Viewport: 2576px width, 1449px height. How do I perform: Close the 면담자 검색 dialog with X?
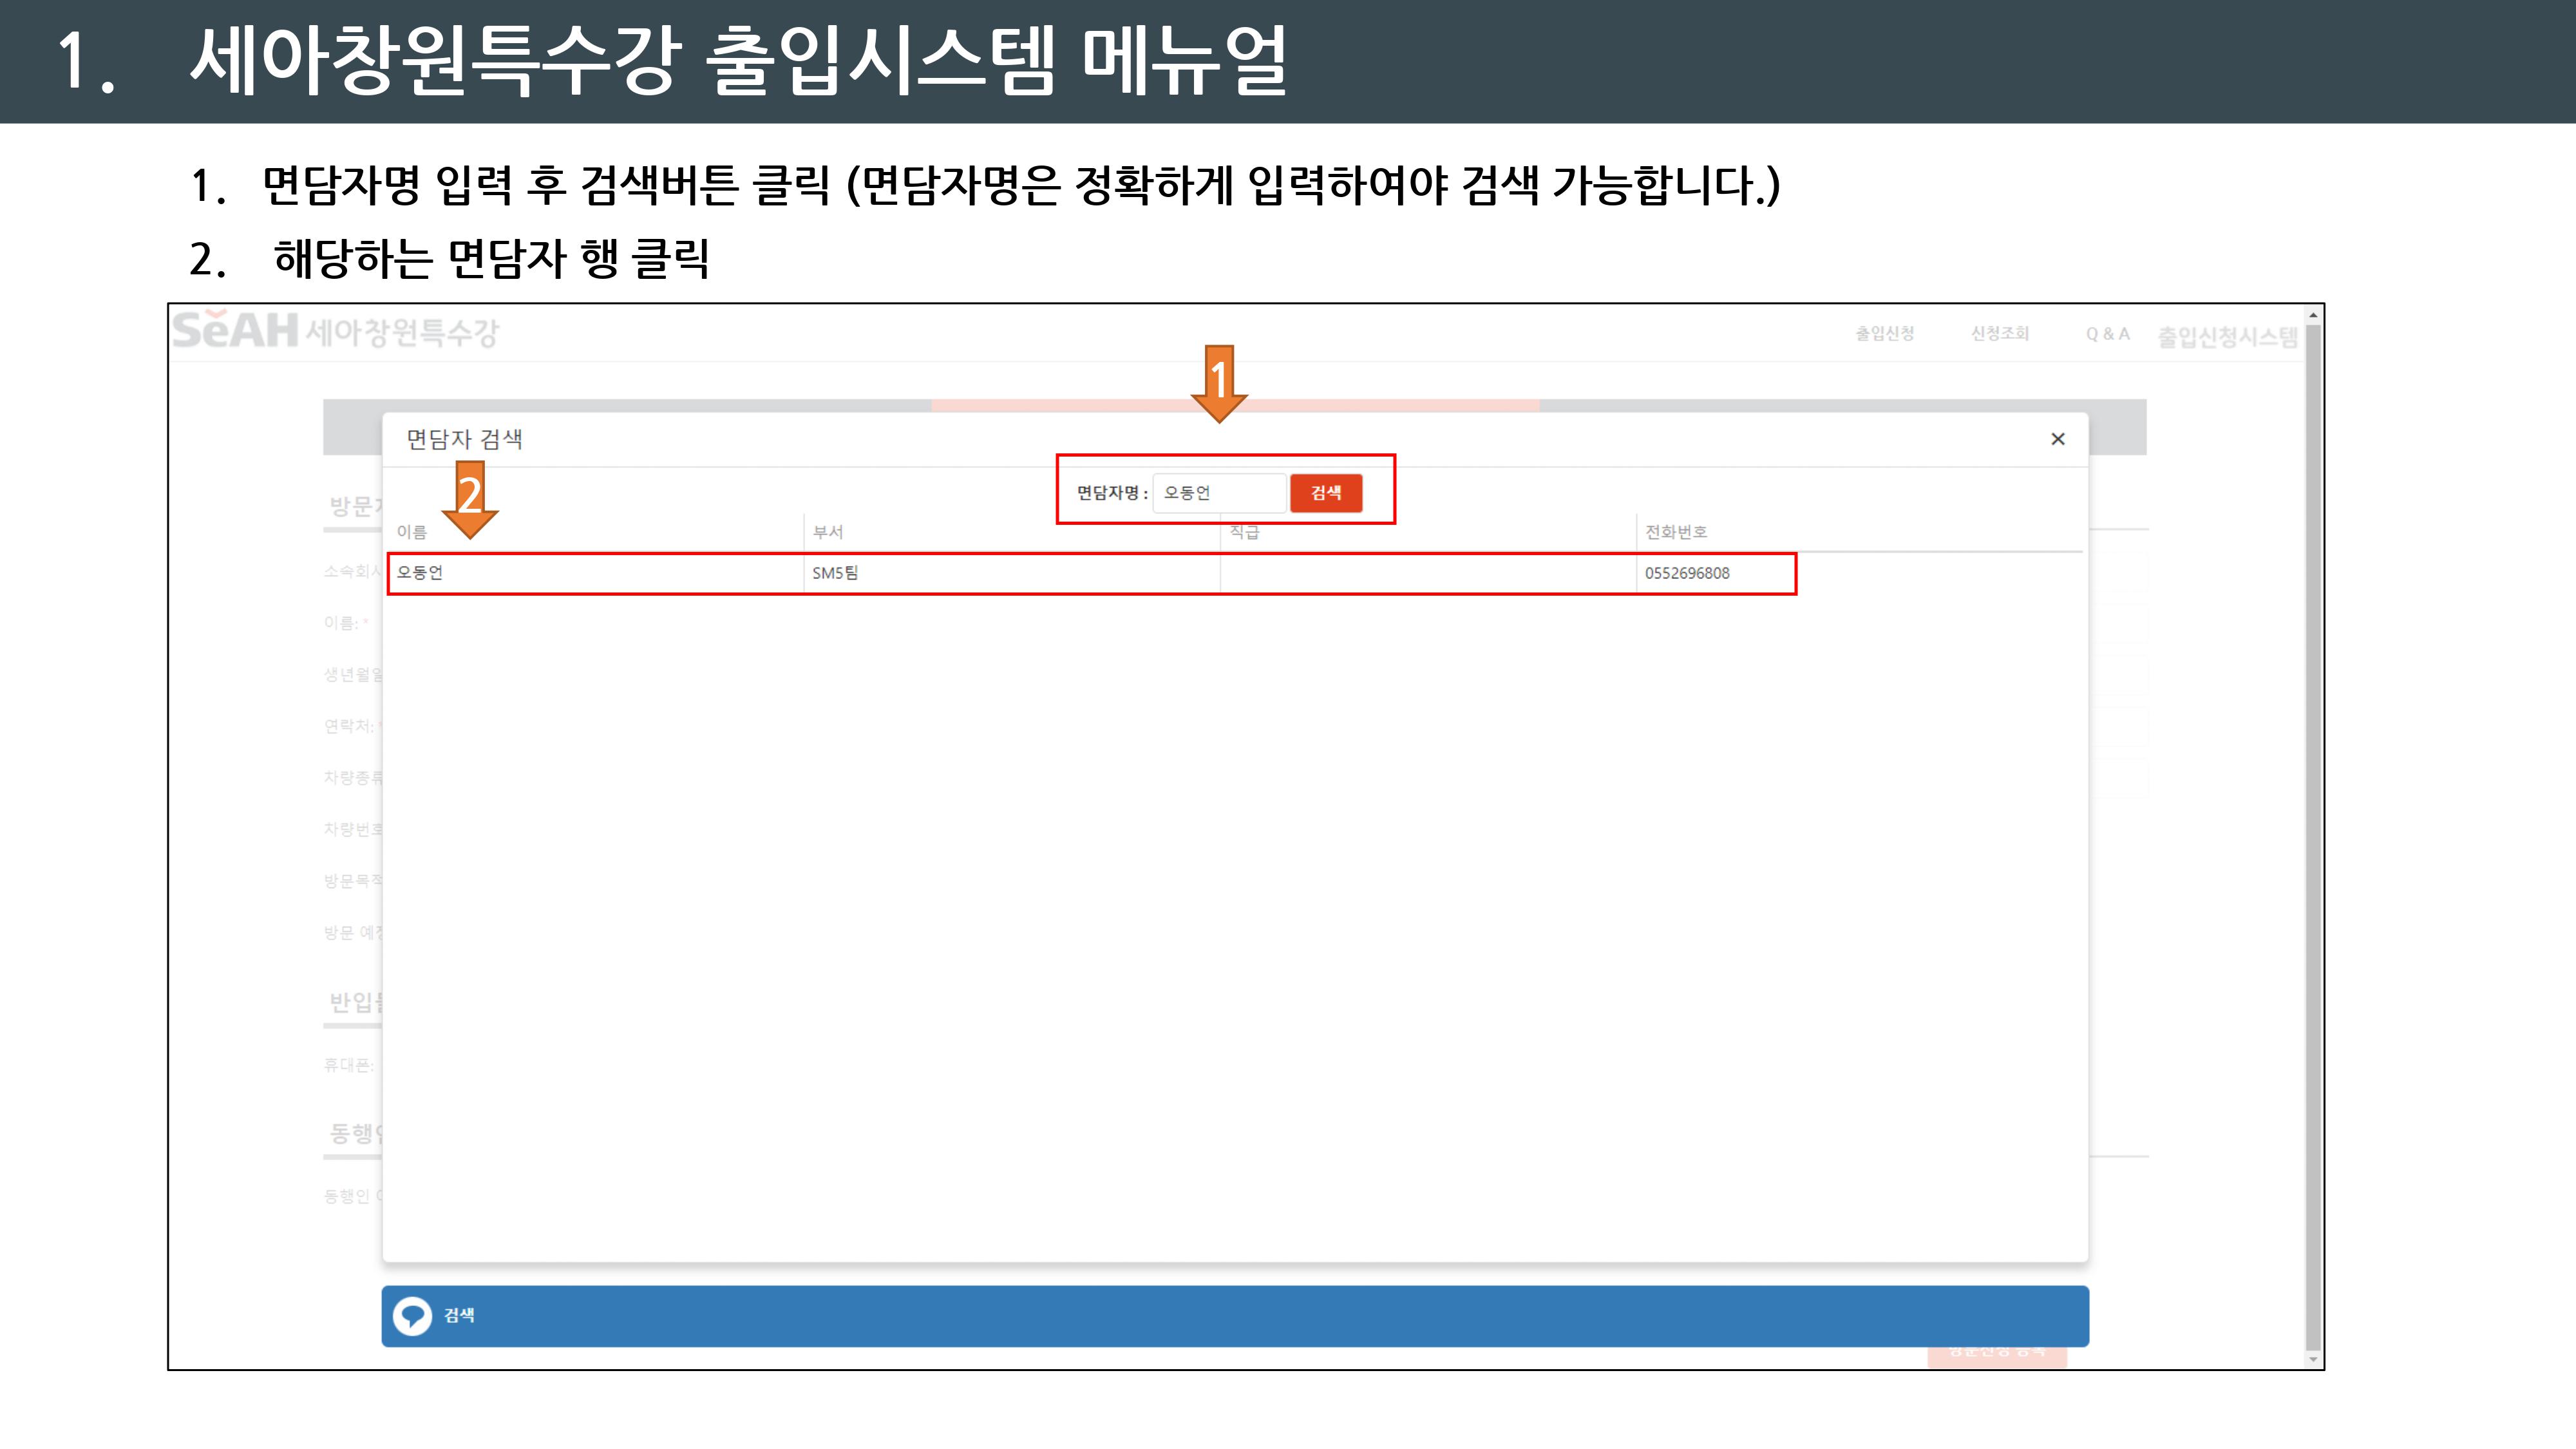click(x=2057, y=439)
